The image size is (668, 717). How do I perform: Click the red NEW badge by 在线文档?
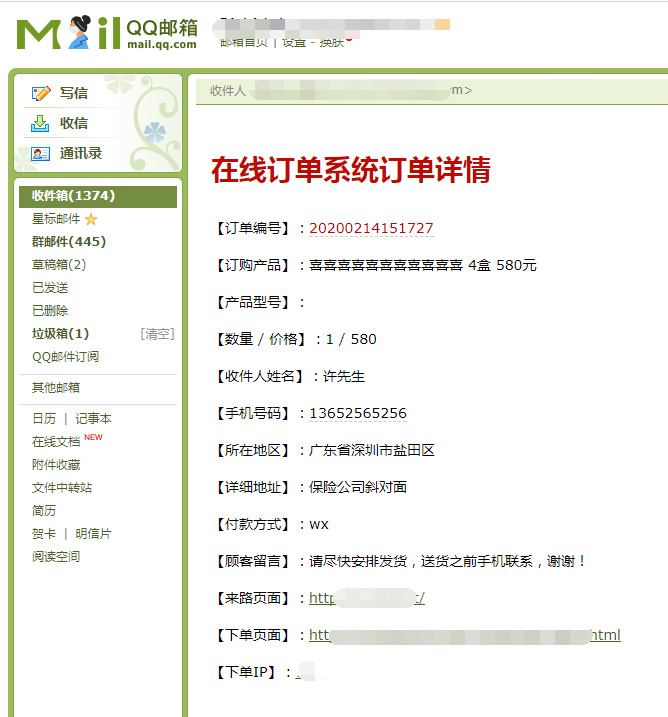(93, 437)
